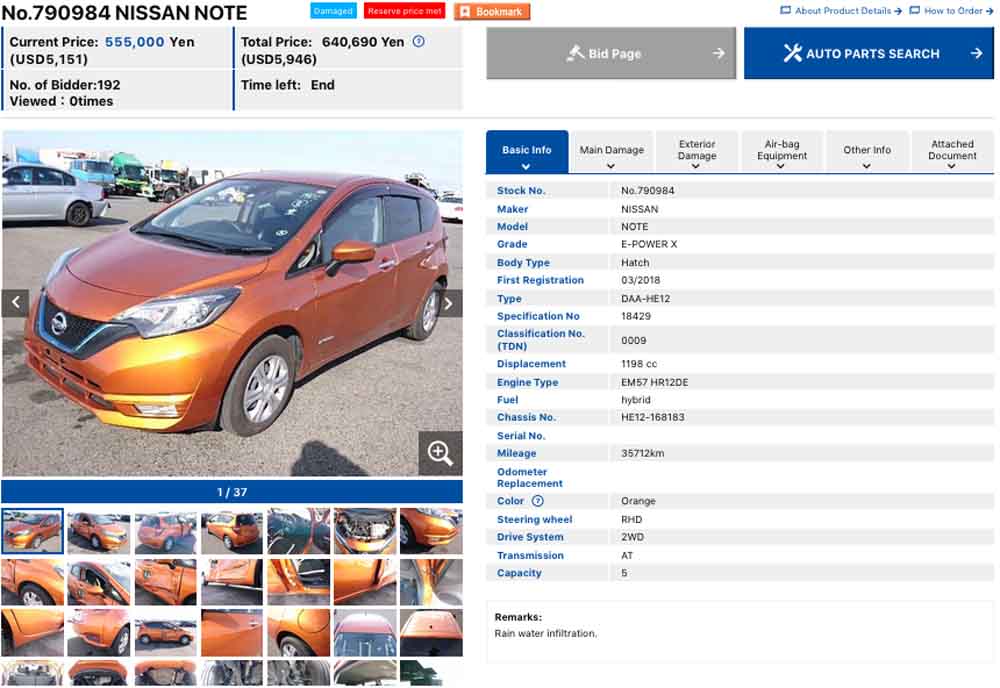
Task: Open the Attached Document tab
Action: coord(952,152)
